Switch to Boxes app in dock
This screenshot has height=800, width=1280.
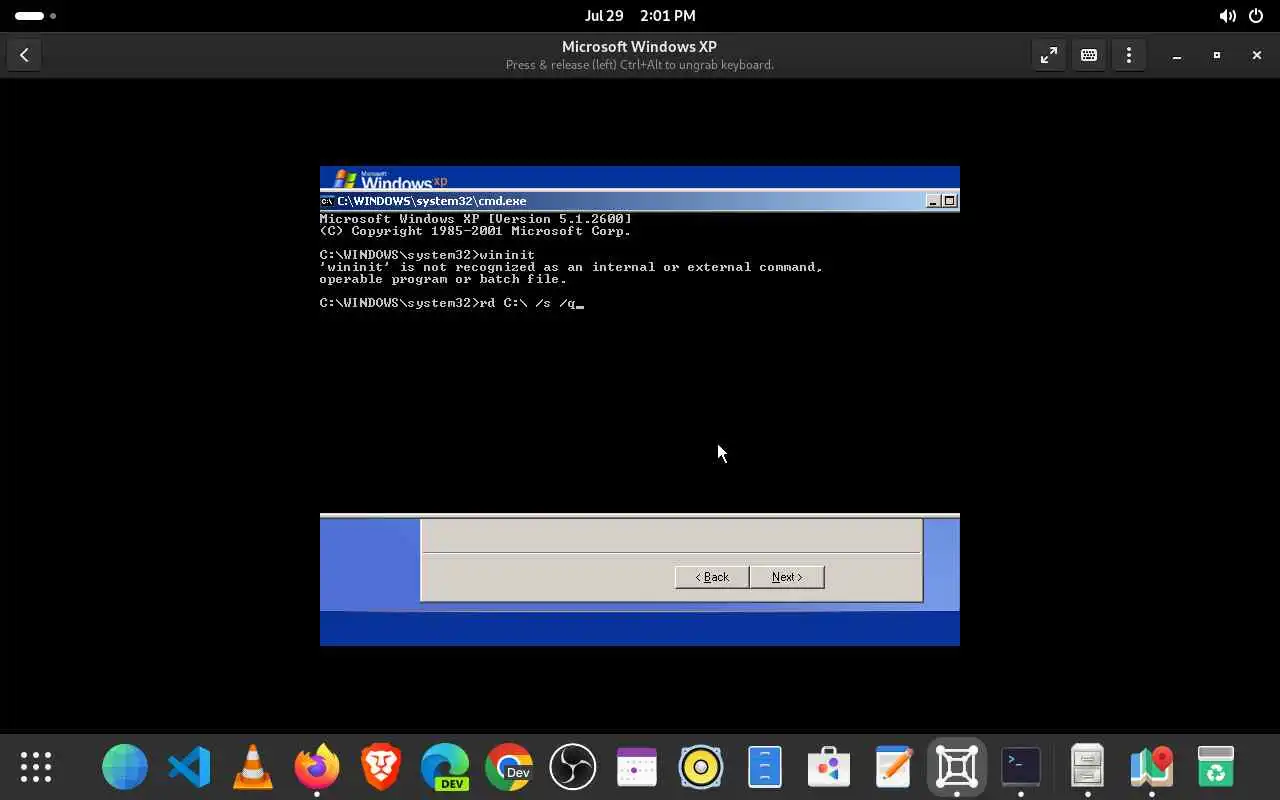pos(957,767)
